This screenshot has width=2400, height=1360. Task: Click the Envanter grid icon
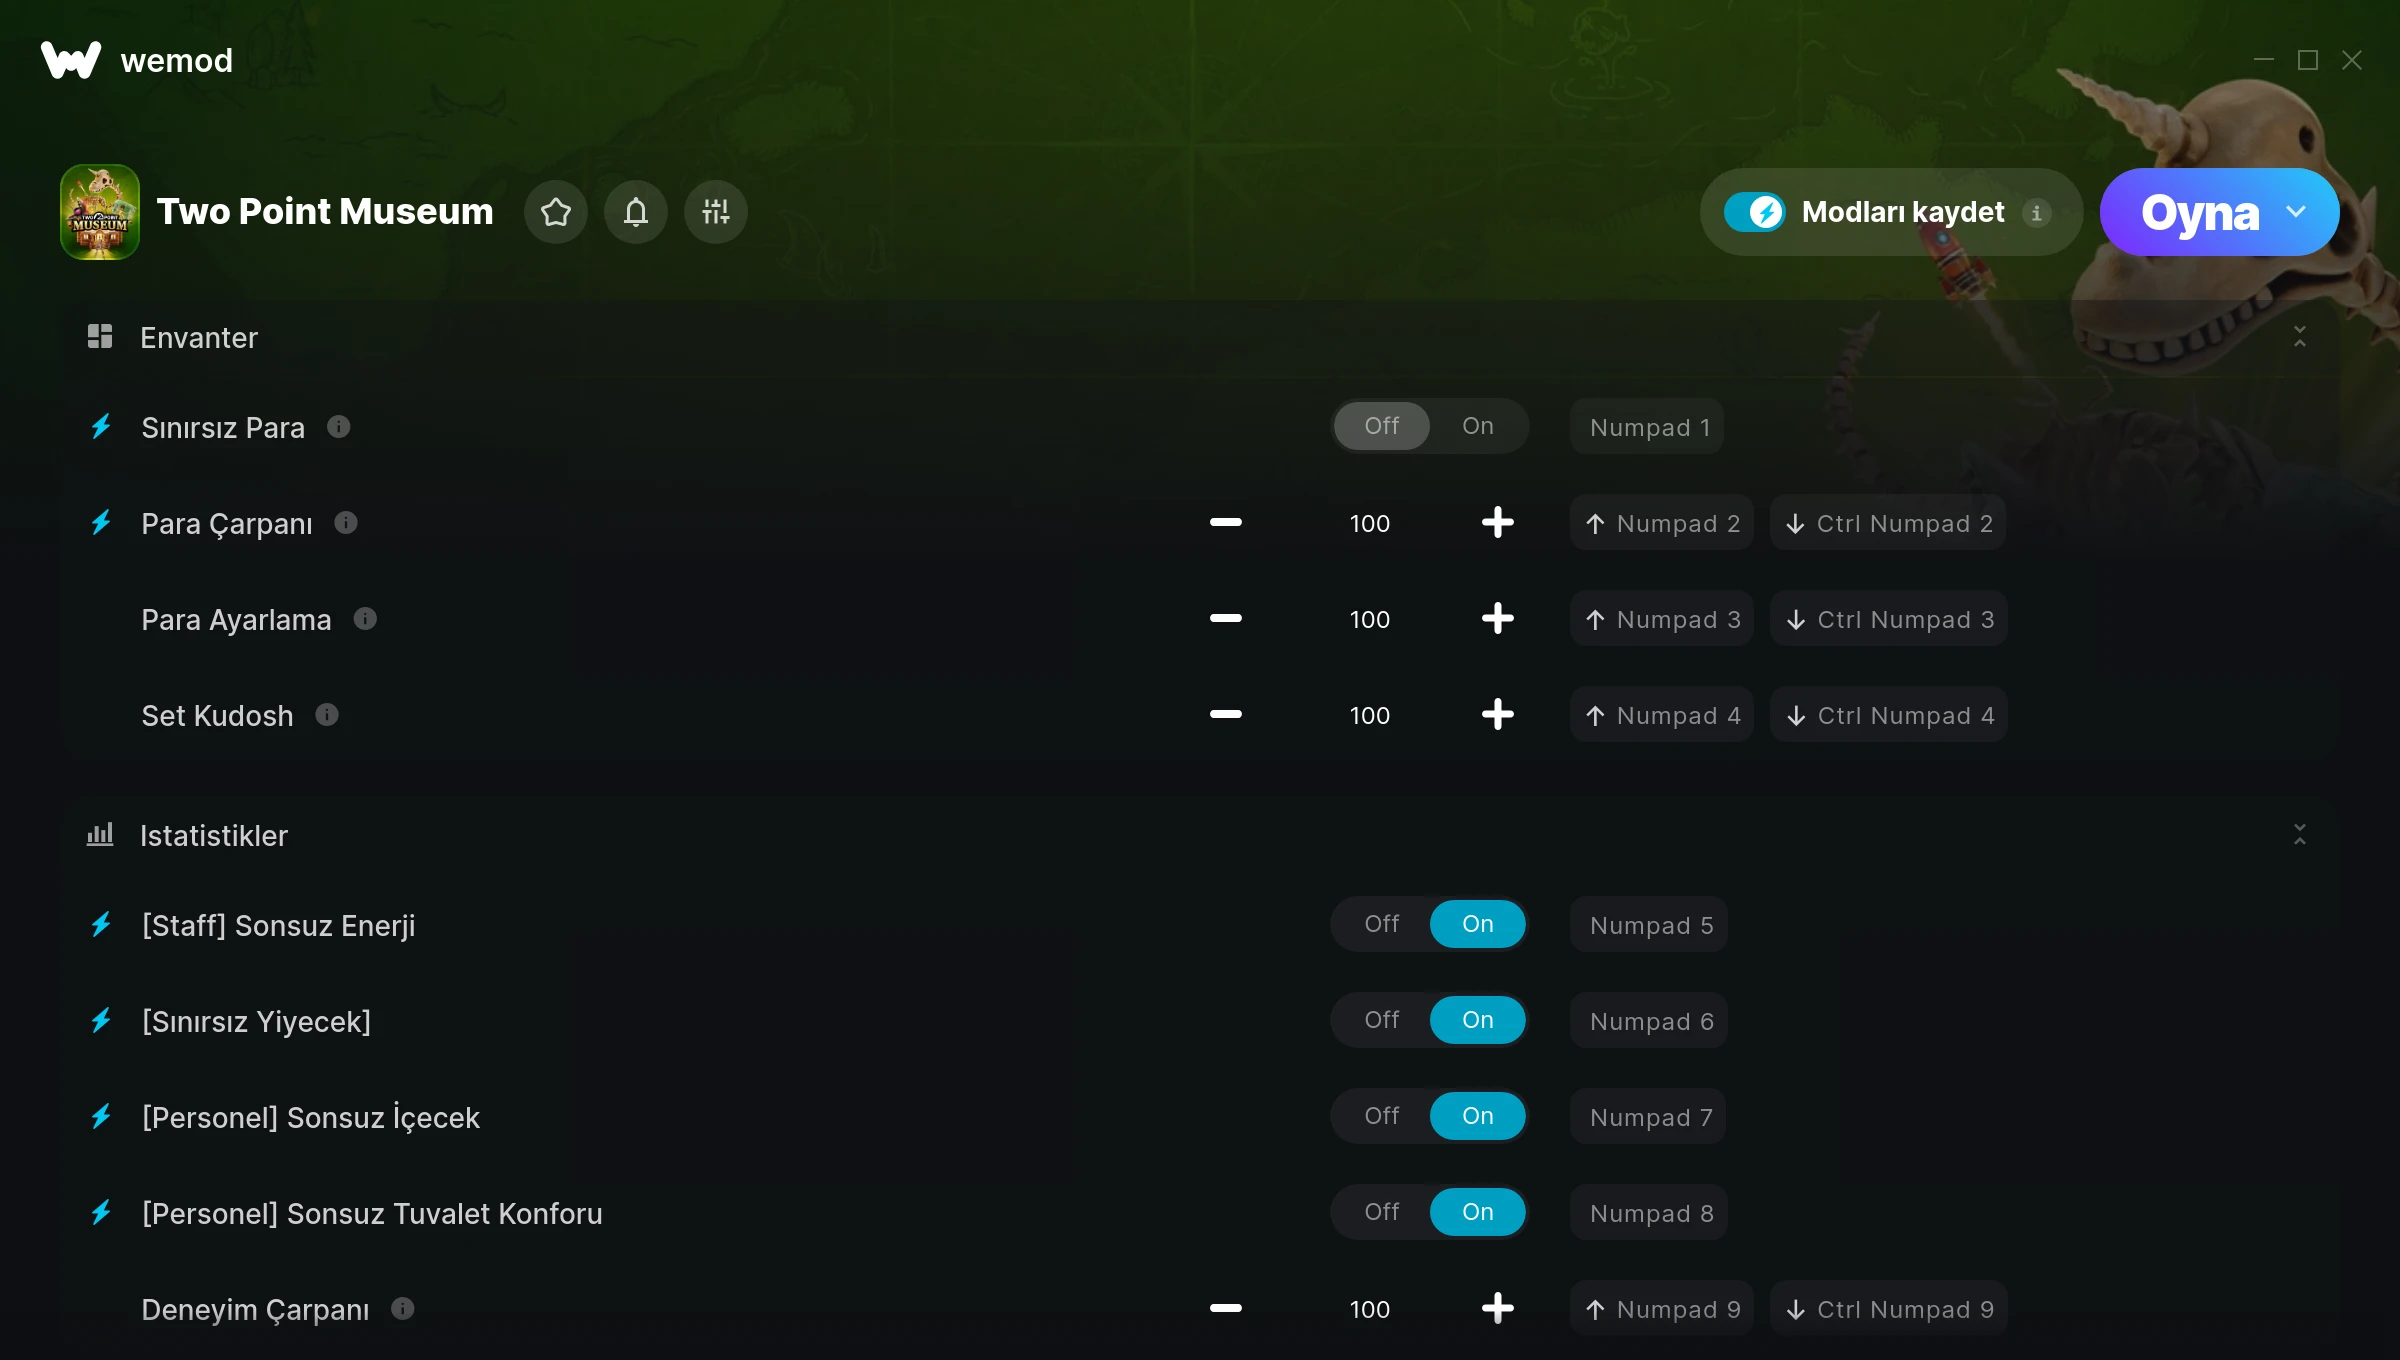[x=100, y=336]
